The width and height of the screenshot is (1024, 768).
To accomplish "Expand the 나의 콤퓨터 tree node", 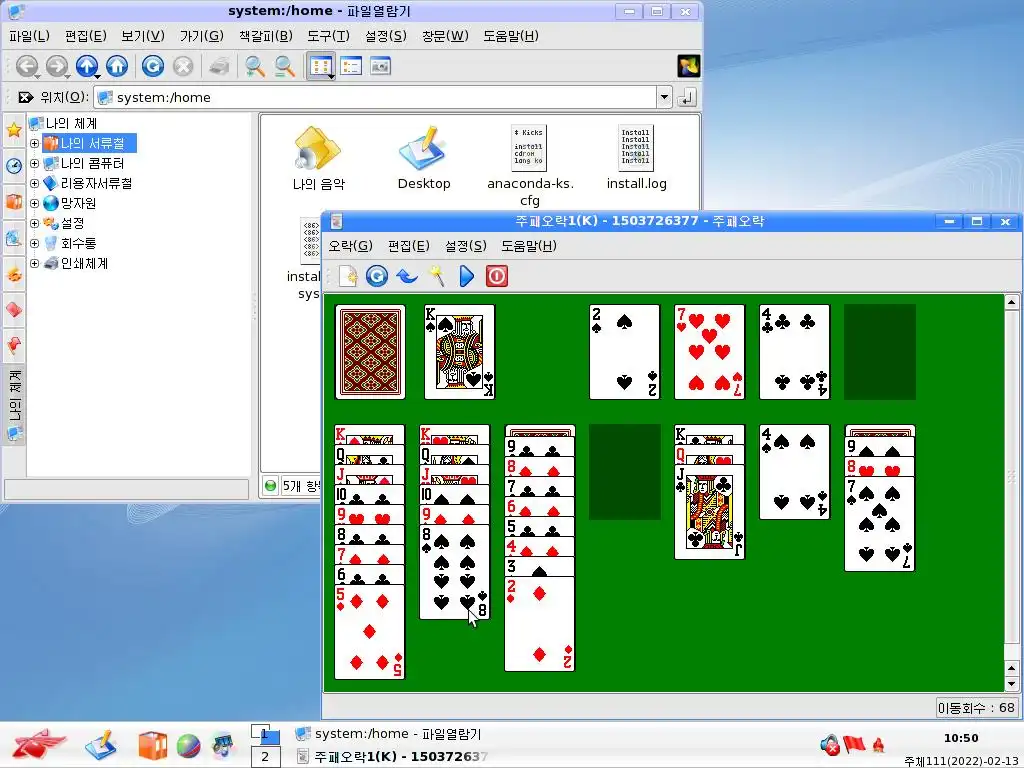I will point(35,163).
